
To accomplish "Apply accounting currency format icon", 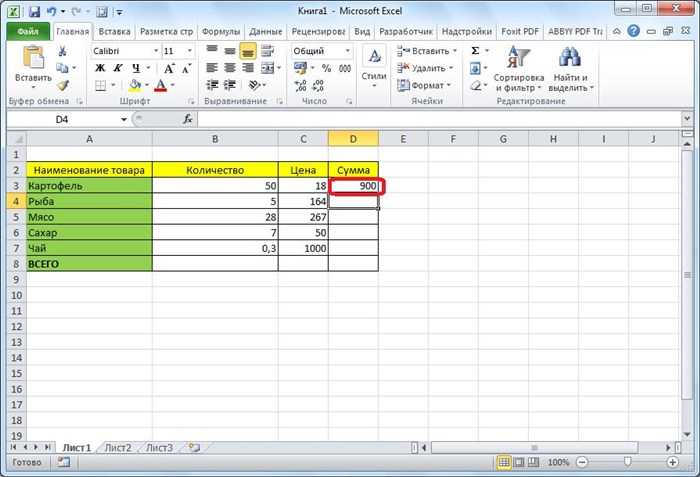I will [x=300, y=68].
